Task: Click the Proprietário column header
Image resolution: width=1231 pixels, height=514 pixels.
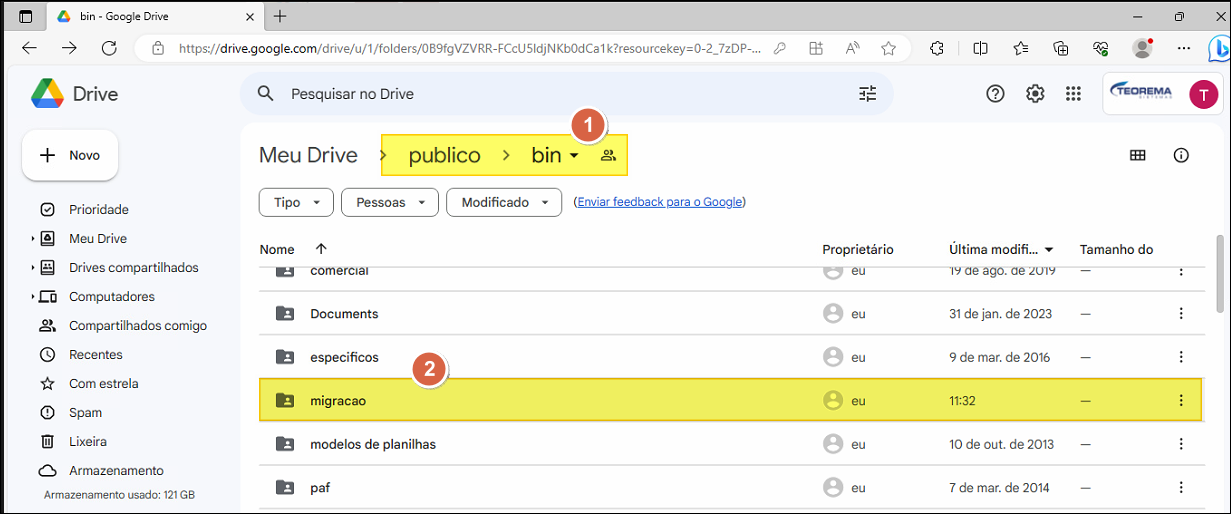Action: (x=858, y=250)
